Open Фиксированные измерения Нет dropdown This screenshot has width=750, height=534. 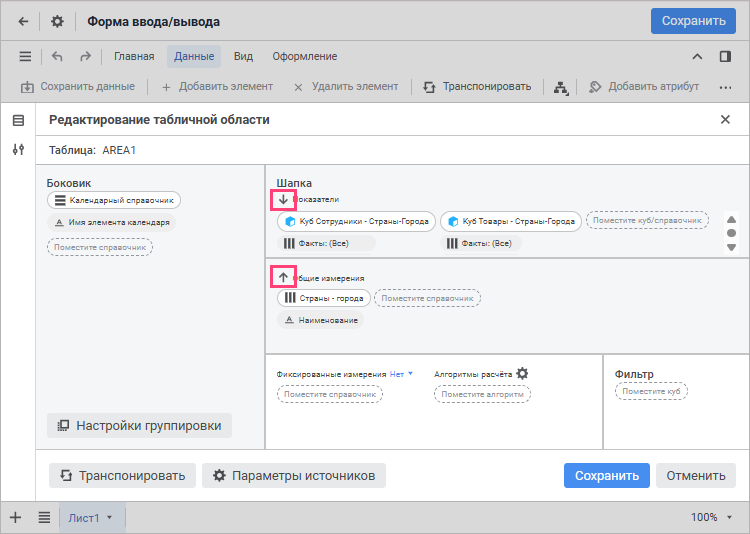[x=401, y=374]
